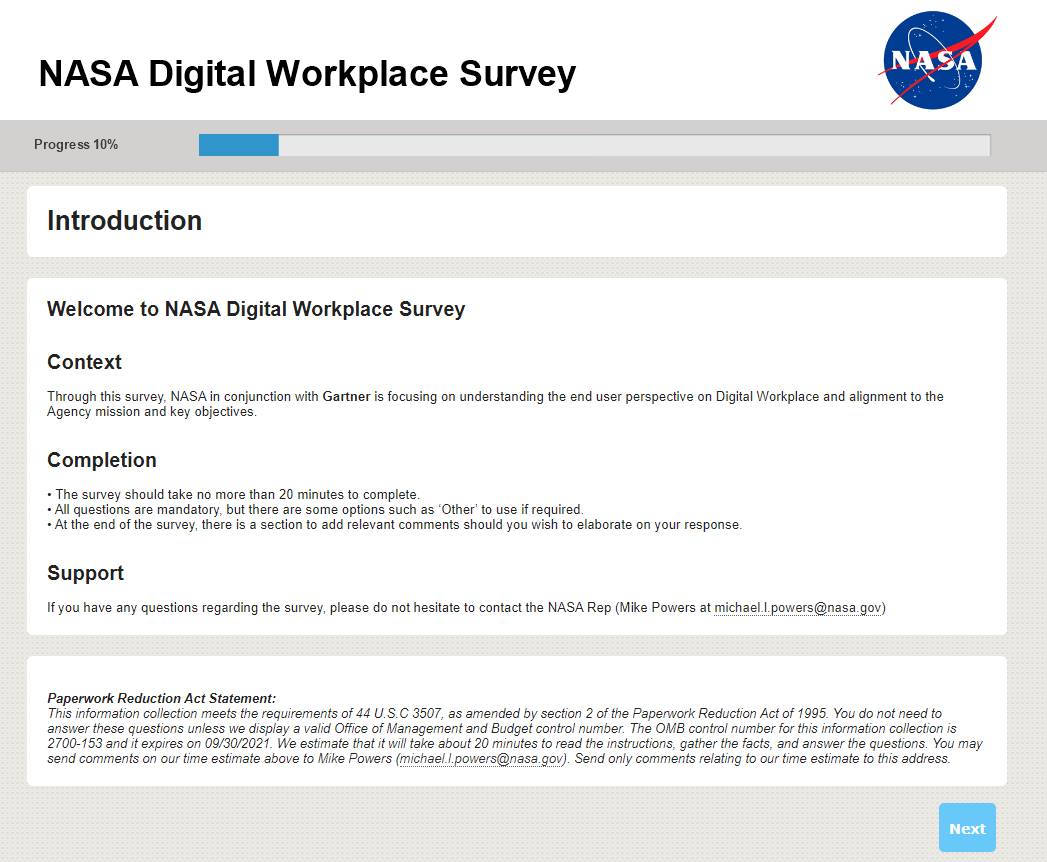Click the empty grey part of the progress bar
This screenshot has width=1047, height=862.
point(633,145)
